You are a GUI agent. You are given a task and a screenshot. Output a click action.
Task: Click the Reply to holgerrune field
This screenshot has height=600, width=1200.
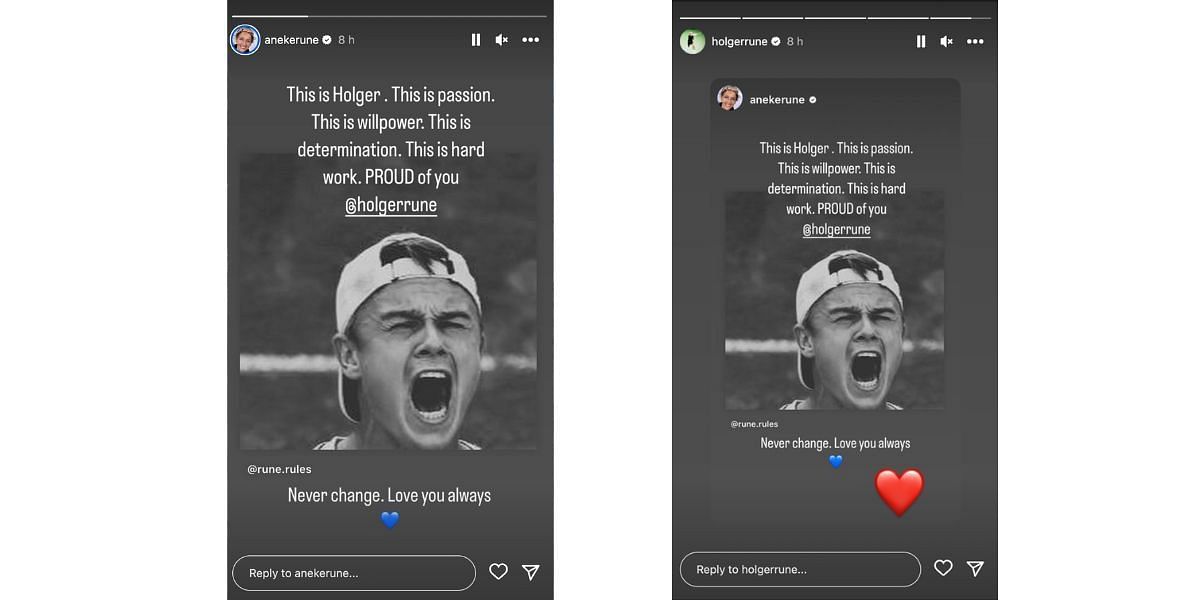point(800,569)
